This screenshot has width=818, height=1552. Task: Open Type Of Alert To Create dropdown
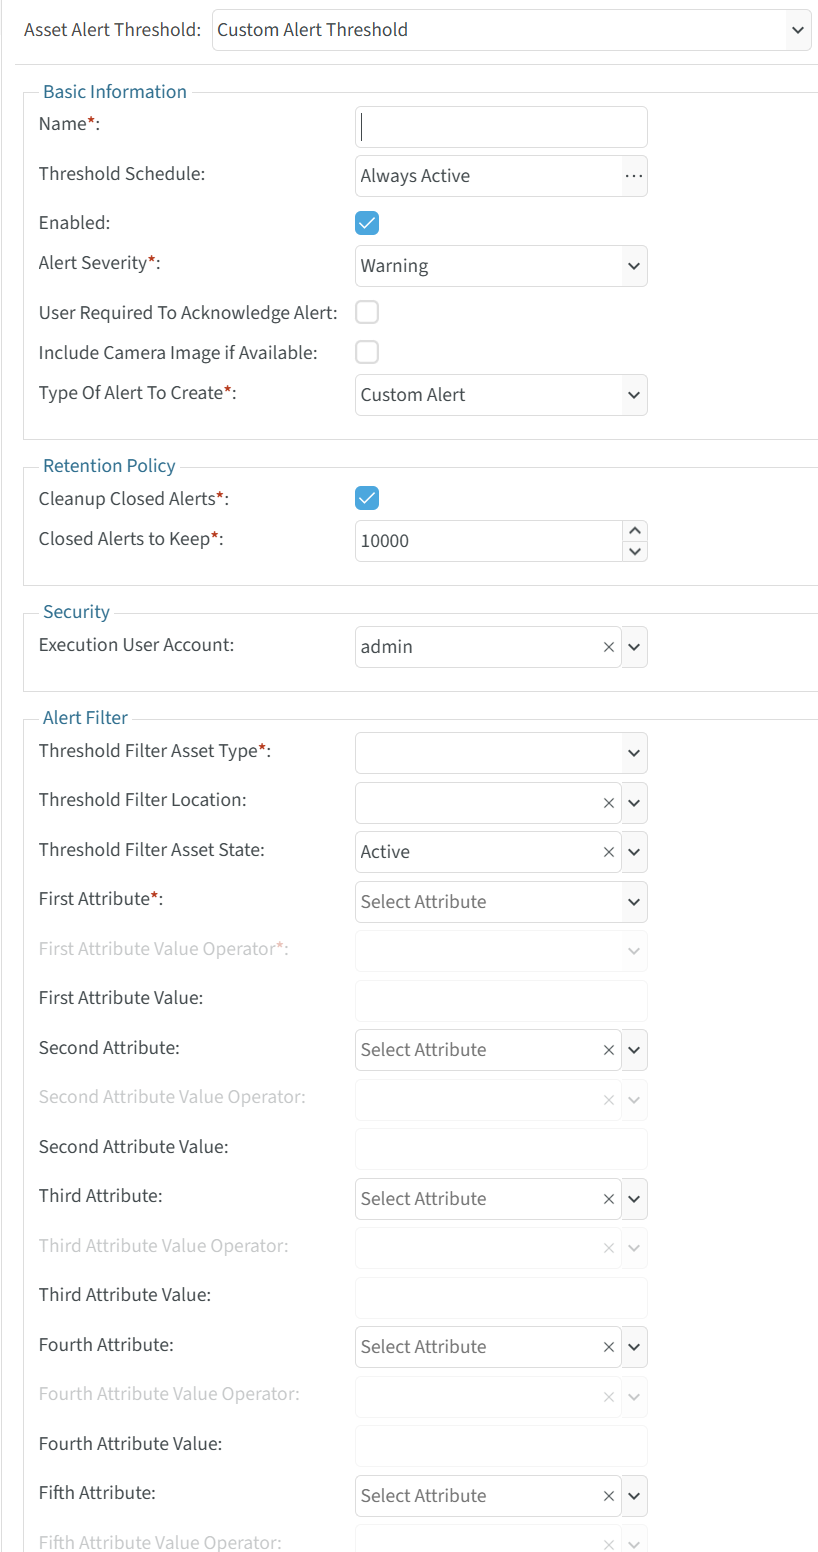(x=501, y=395)
